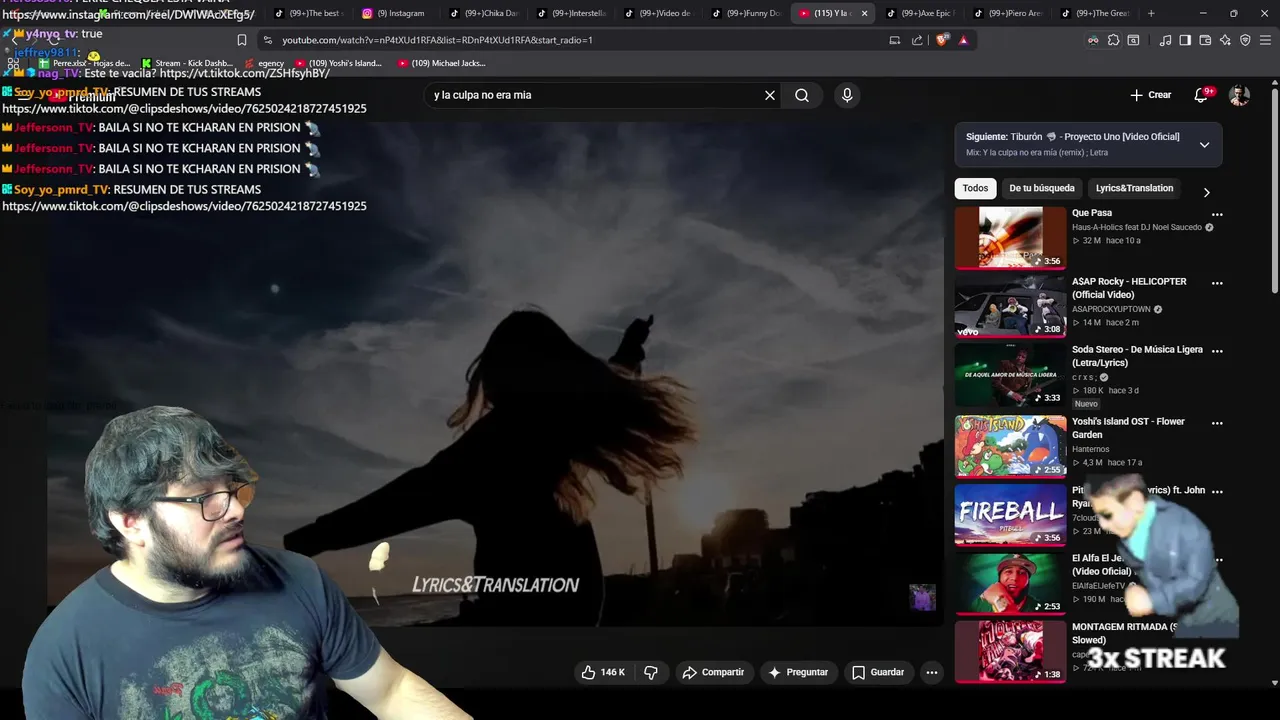Clear the YouTube search box text
Image resolution: width=1280 pixels, height=720 pixels.
point(770,95)
